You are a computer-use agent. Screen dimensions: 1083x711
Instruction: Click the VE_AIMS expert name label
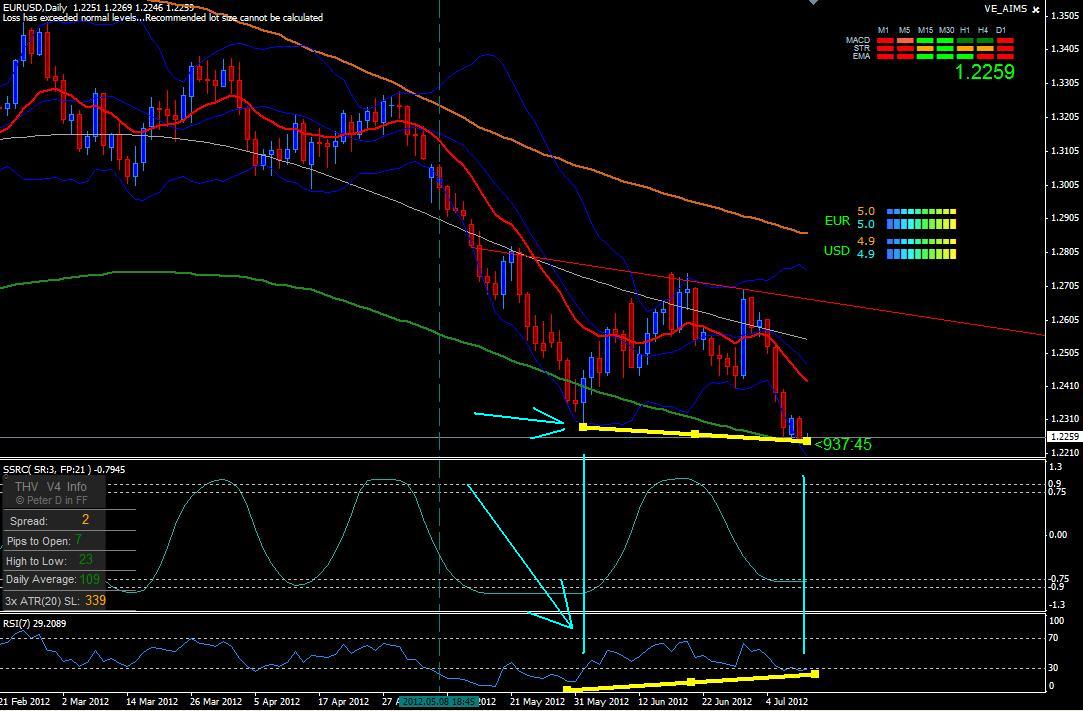pos(1006,9)
